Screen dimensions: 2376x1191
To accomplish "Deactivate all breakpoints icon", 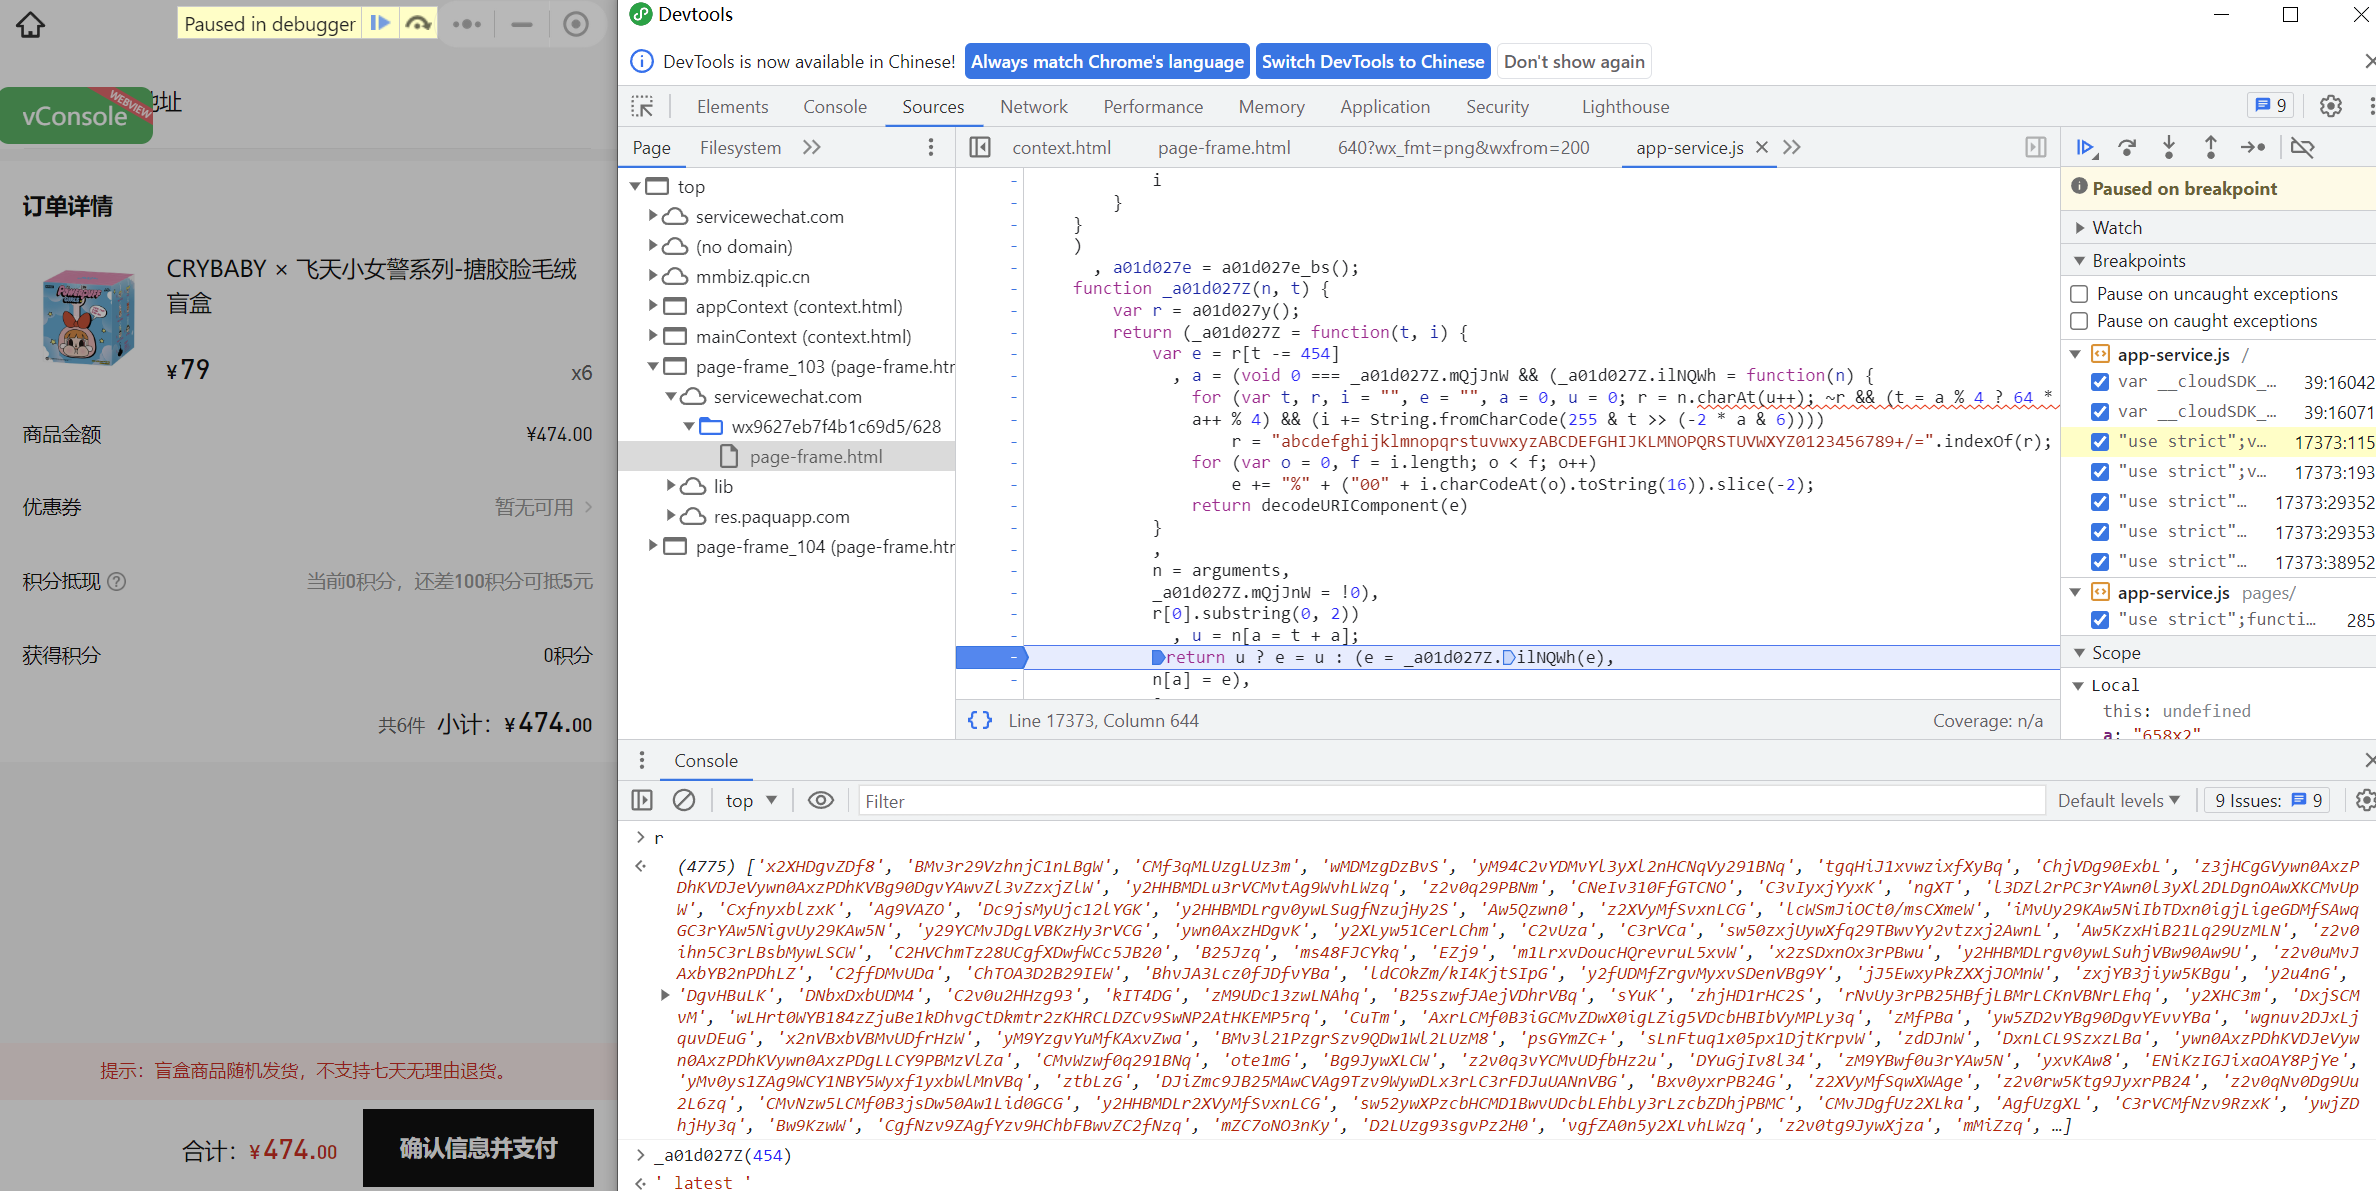I will 2302,148.
